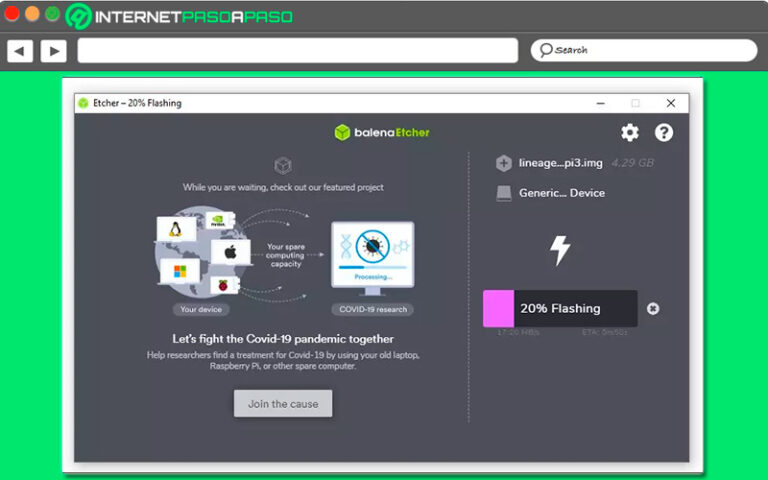Screen dimensions: 768x480
Task: Click the help question mark icon
Action: point(664,132)
